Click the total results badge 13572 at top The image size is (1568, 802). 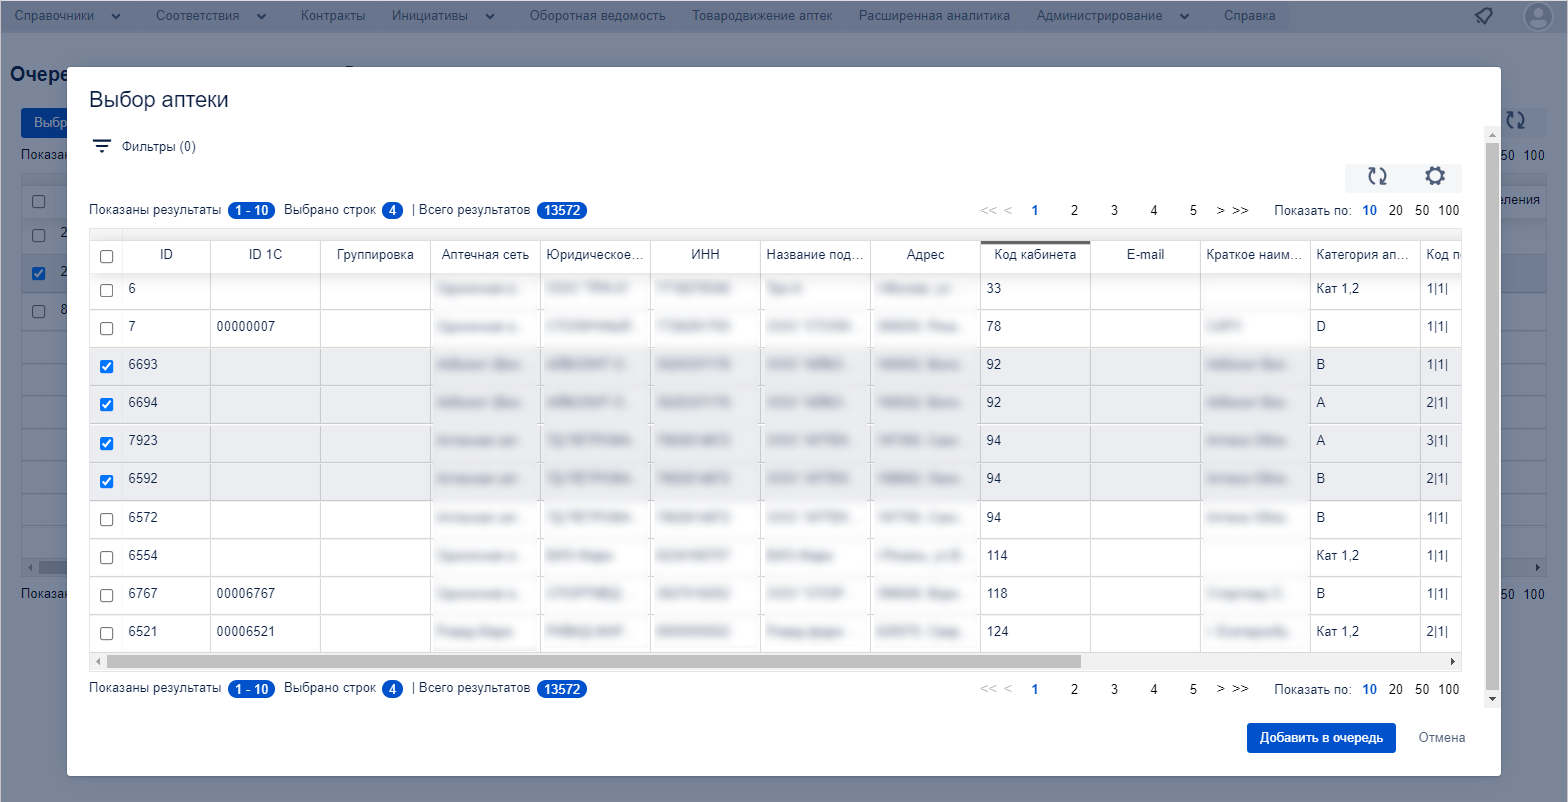click(562, 211)
